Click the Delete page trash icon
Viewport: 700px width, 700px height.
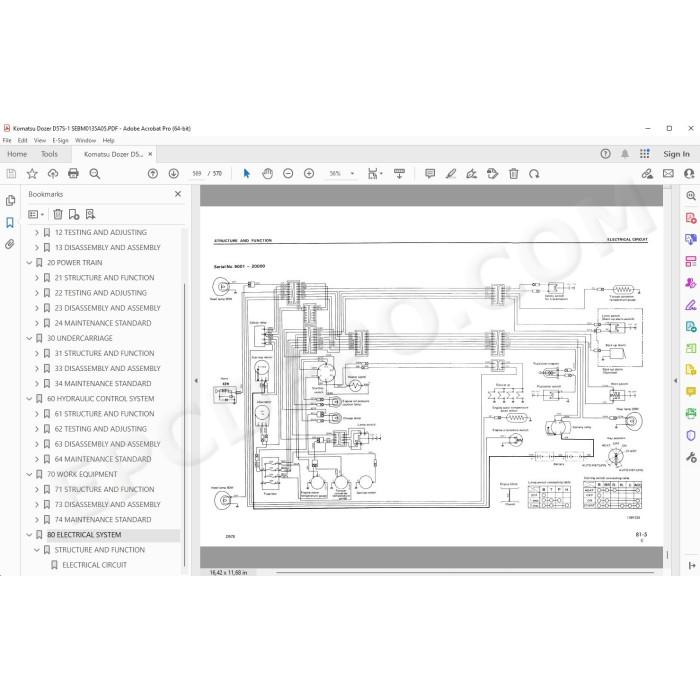(x=514, y=174)
